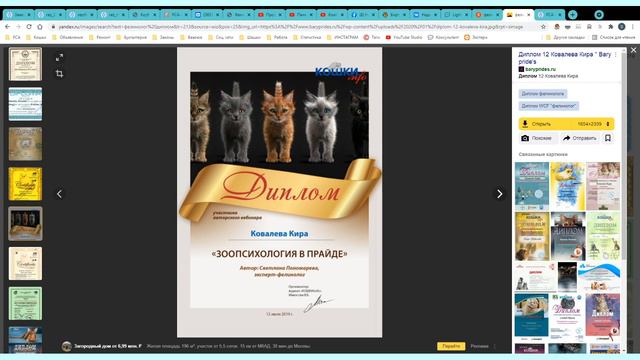This screenshot has height=360, width=640.
Task: Open the YouTube Studio bookmark
Action: coord(404,37)
